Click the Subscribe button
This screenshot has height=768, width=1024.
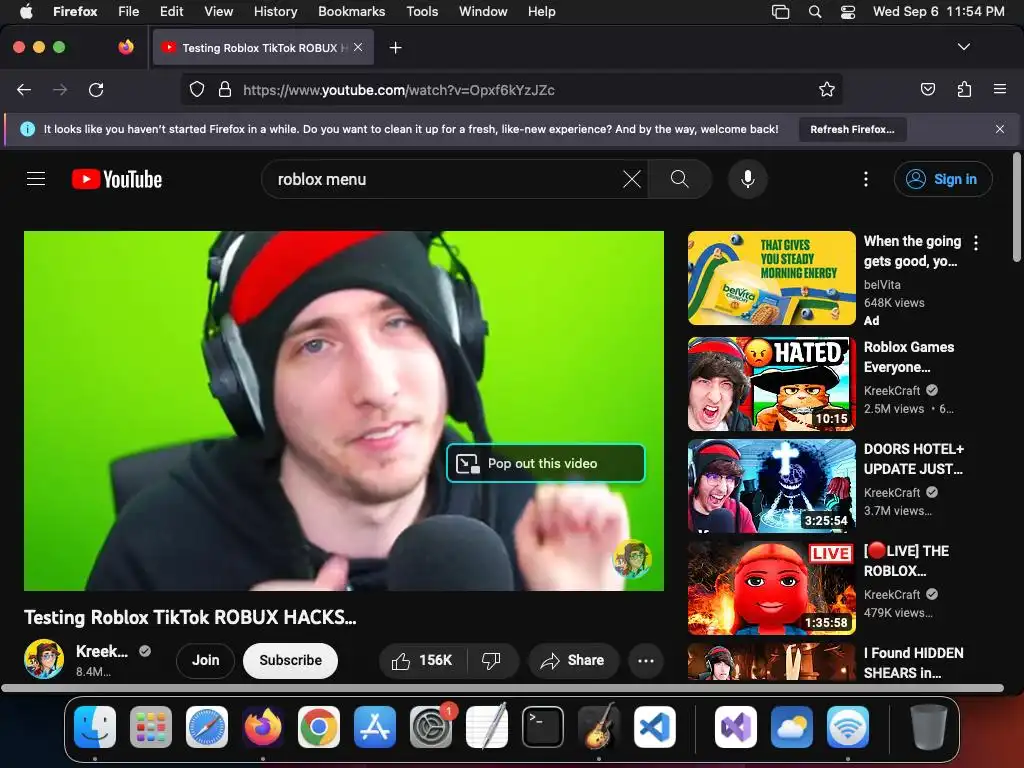(291, 660)
